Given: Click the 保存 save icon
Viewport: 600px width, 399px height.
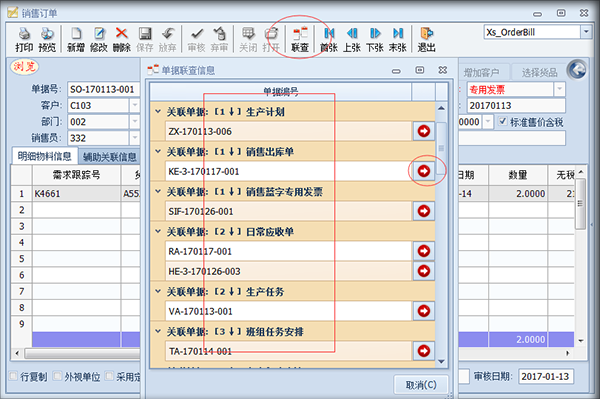Looking at the screenshot, I should pos(145,39).
